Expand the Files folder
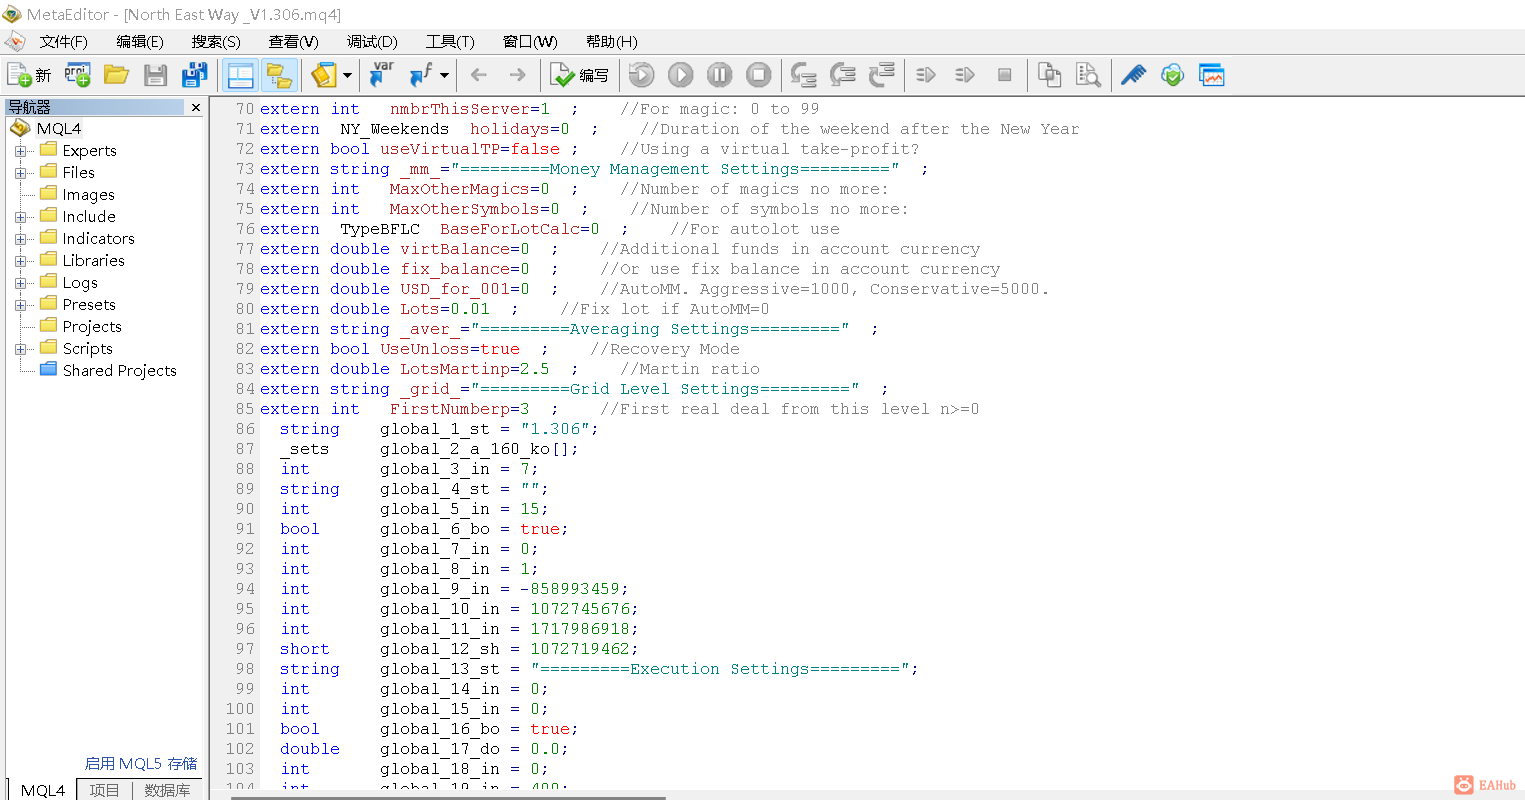Image resolution: width=1525 pixels, height=800 pixels. [x=20, y=173]
